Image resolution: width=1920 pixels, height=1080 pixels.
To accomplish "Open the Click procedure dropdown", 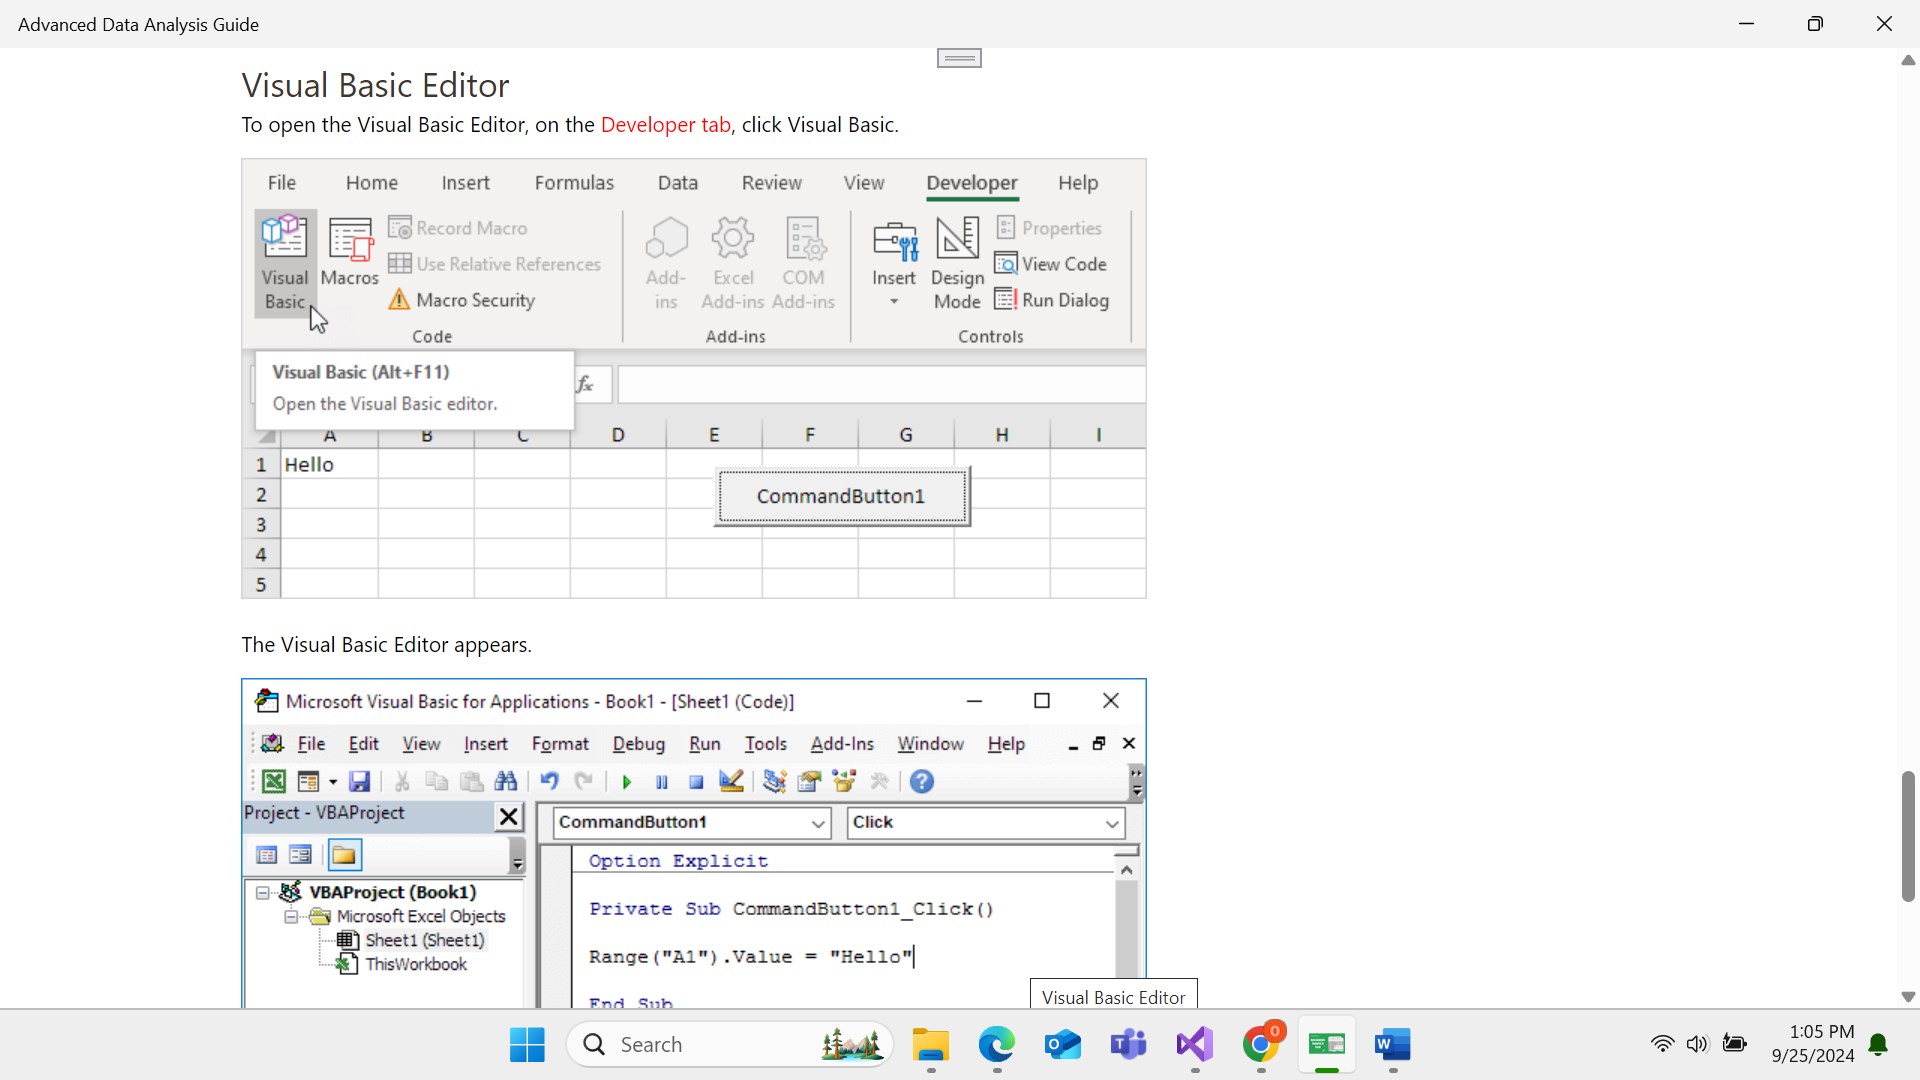I will point(1112,823).
